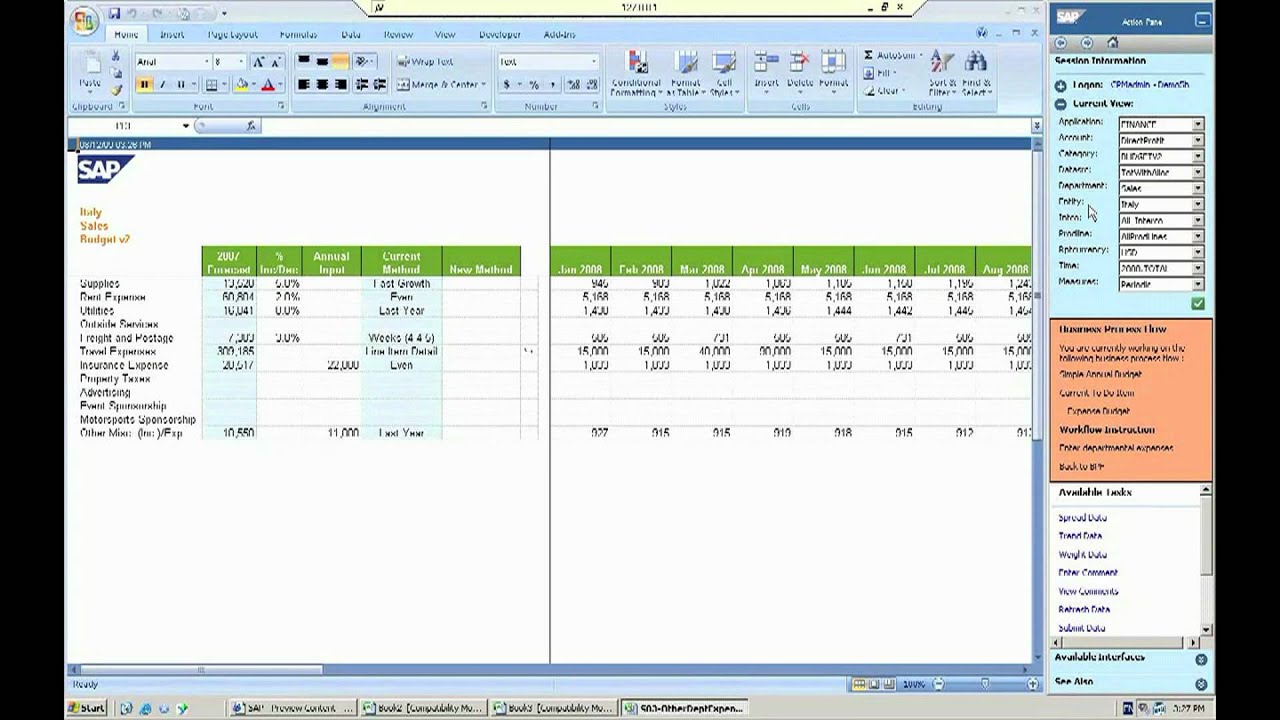Click the horizontal sheet scrollbar
Viewport: 1280px width, 720px height.
pyautogui.click(x=200, y=670)
